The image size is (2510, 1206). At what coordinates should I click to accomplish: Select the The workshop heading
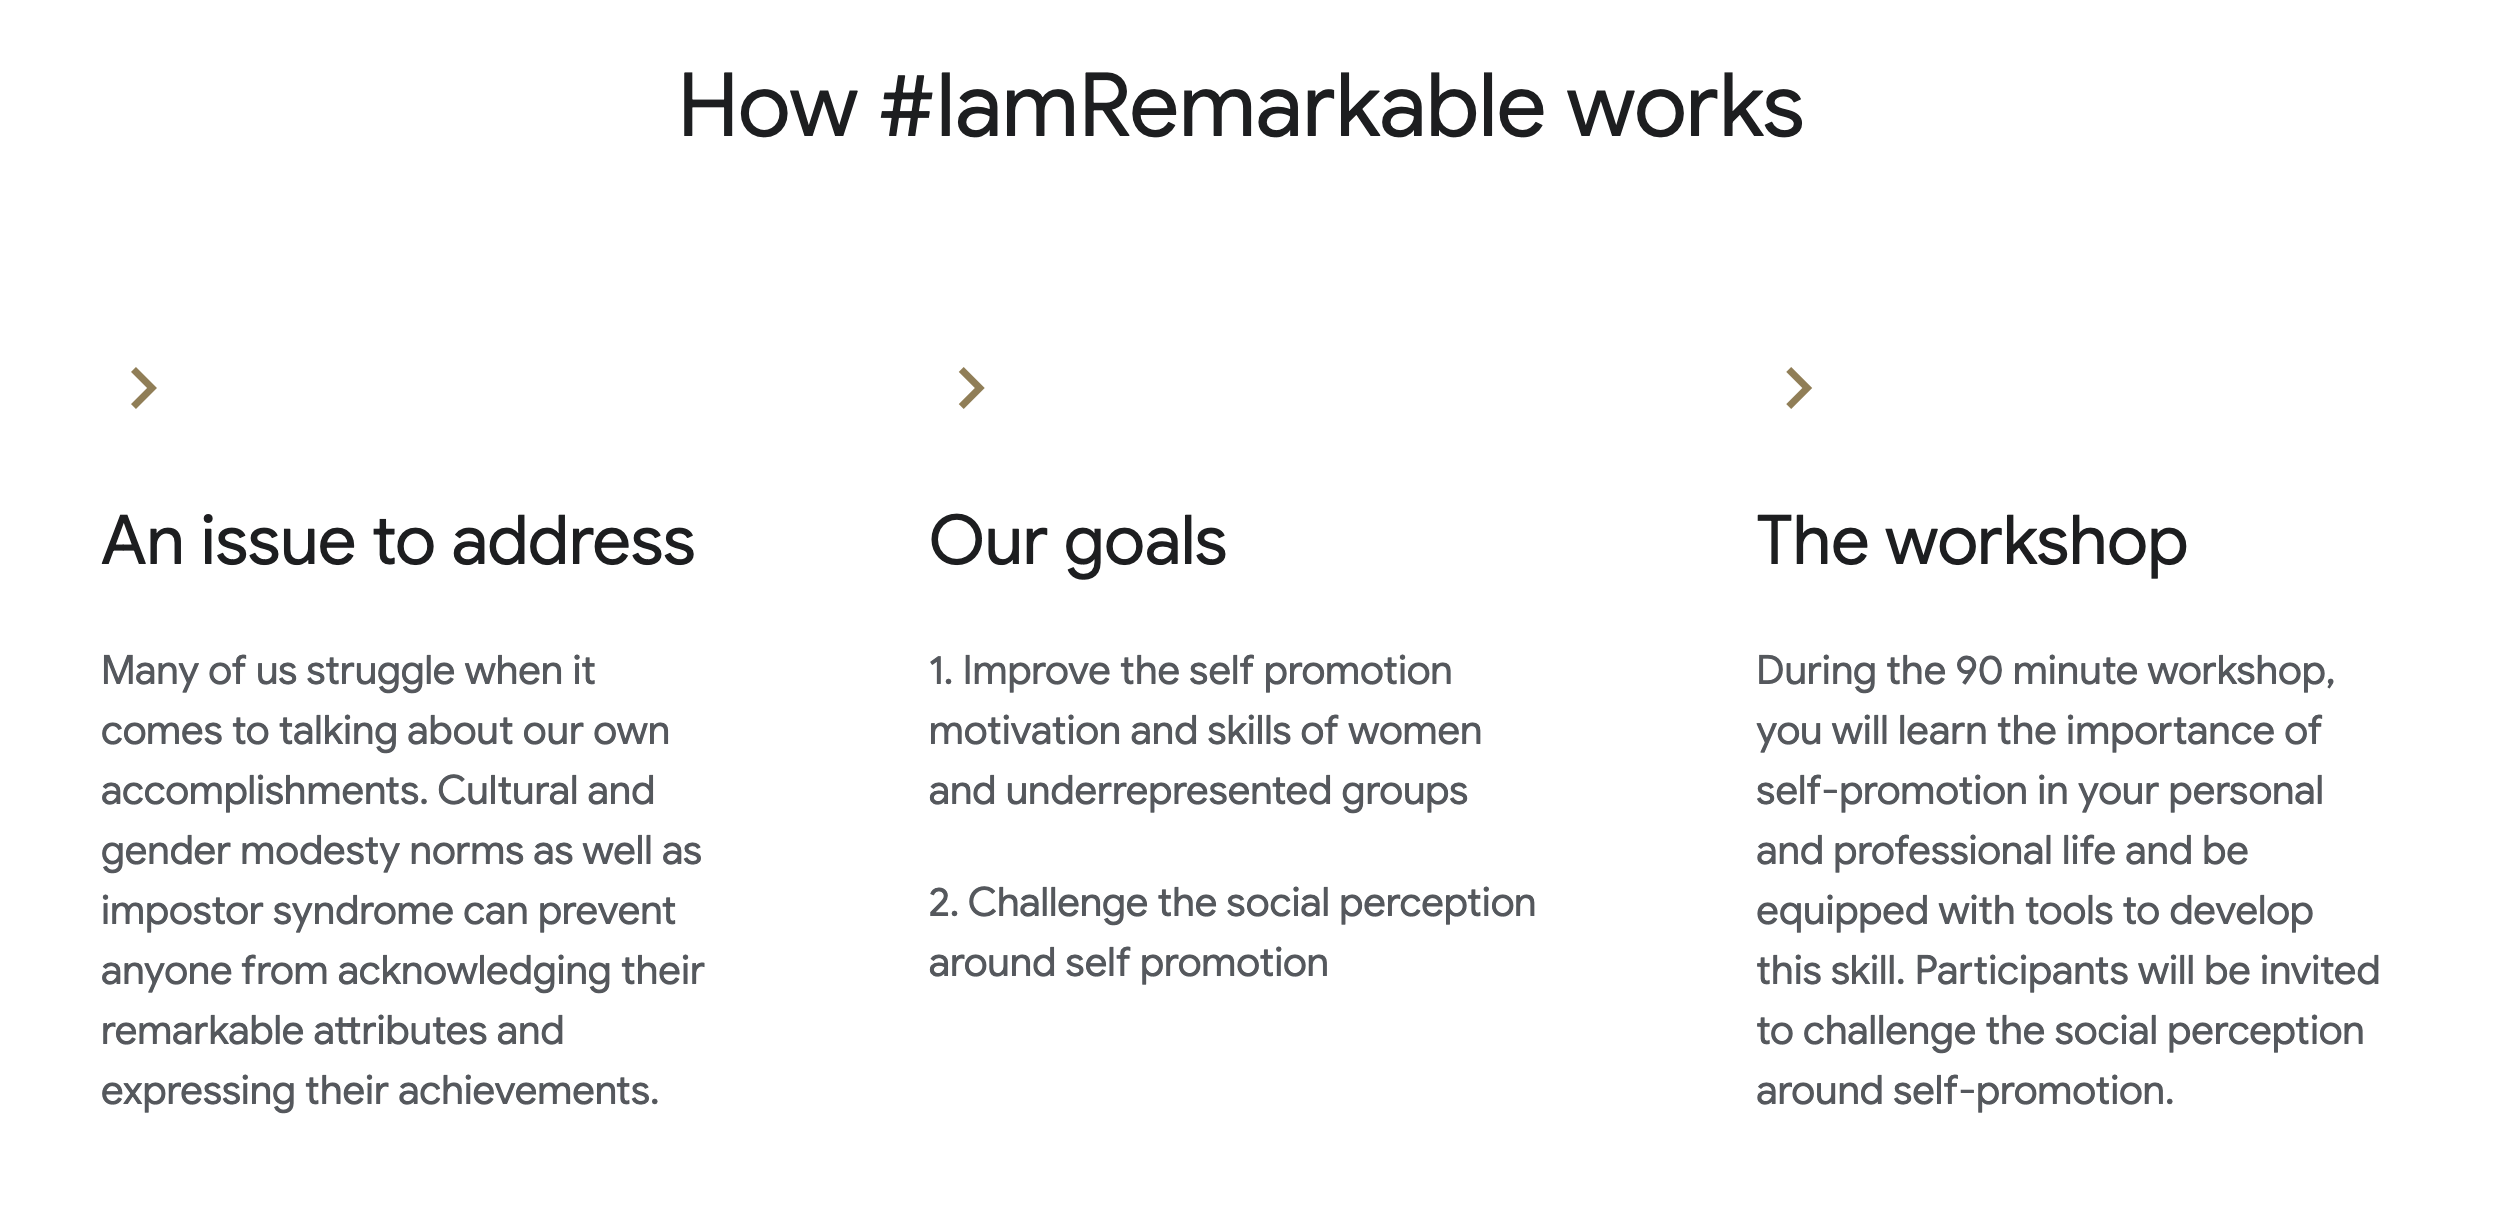click(x=1972, y=544)
